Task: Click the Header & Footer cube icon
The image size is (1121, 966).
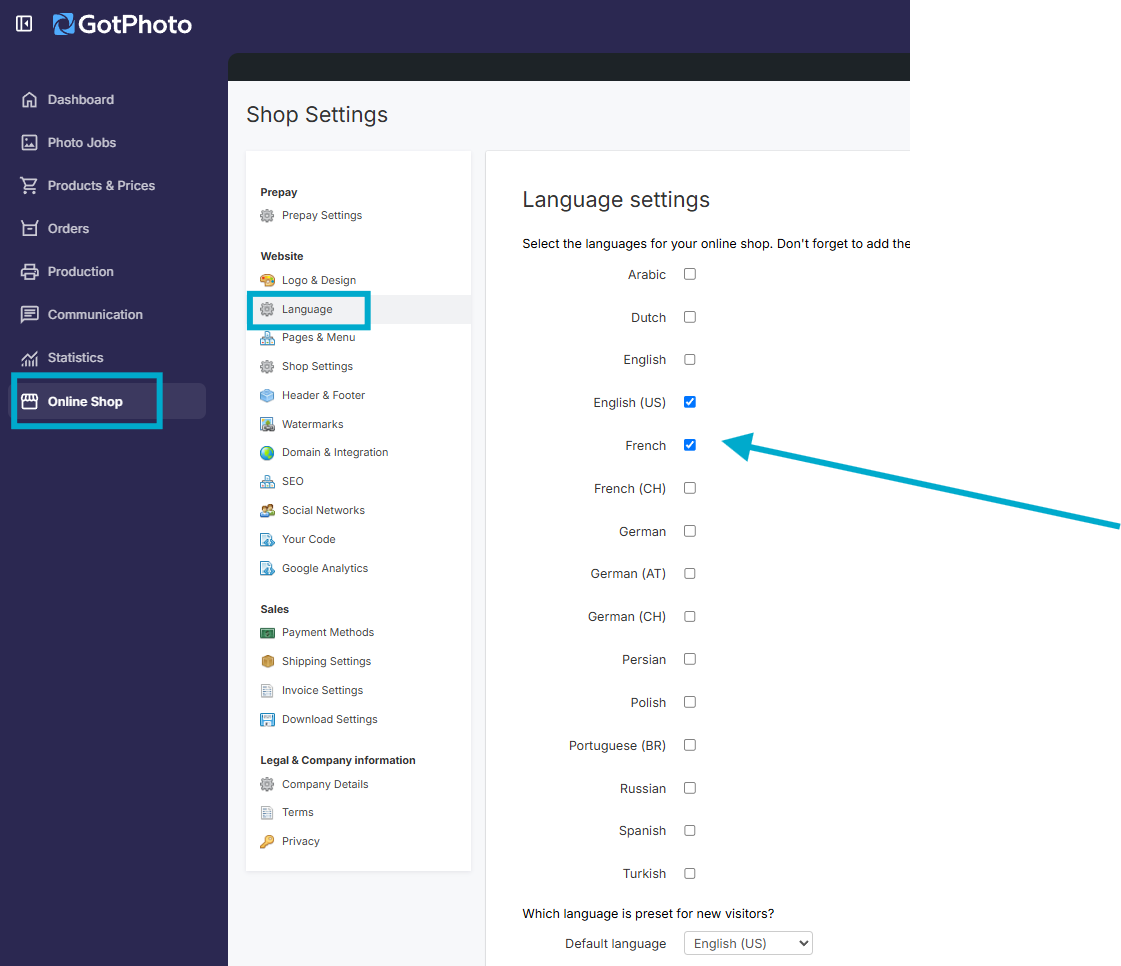Action: [267, 395]
